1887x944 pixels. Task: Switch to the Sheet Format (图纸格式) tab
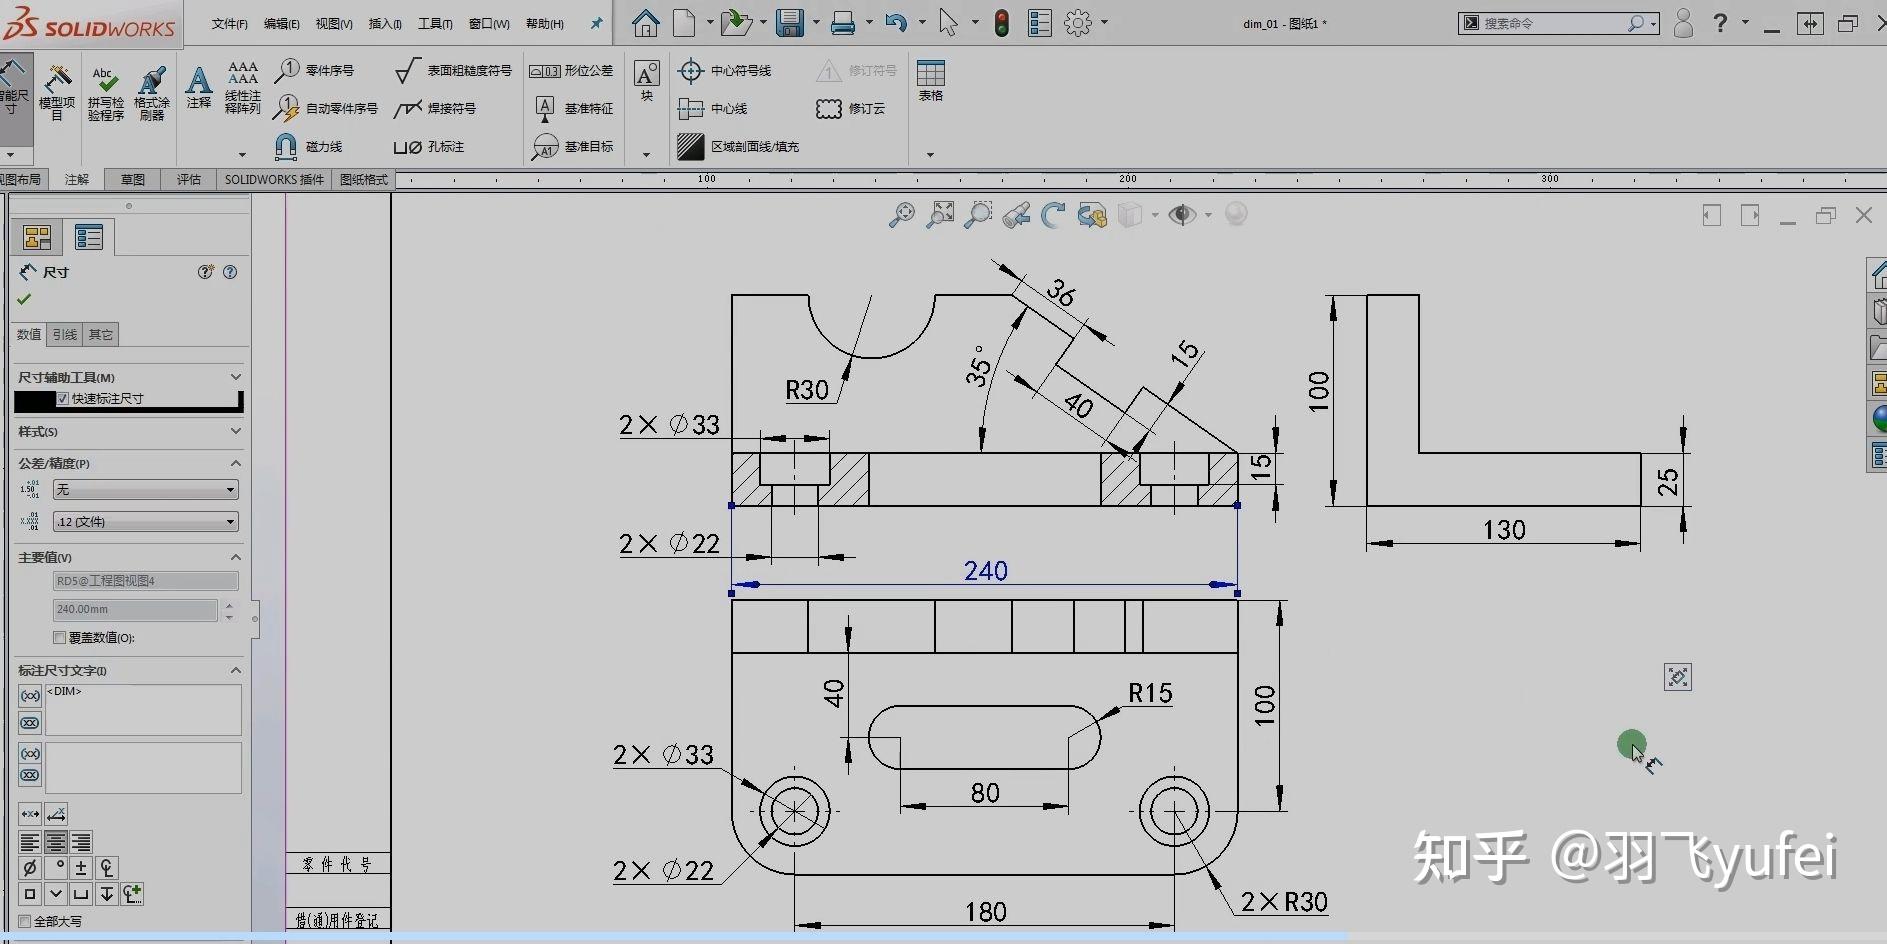point(364,180)
